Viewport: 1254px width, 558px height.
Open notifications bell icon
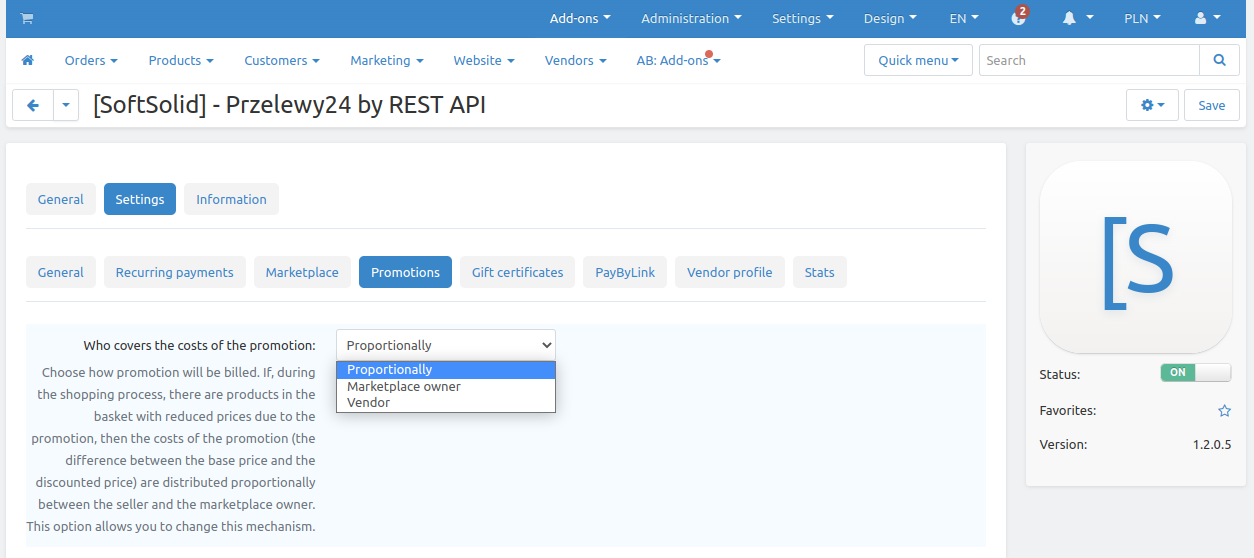[1069, 18]
